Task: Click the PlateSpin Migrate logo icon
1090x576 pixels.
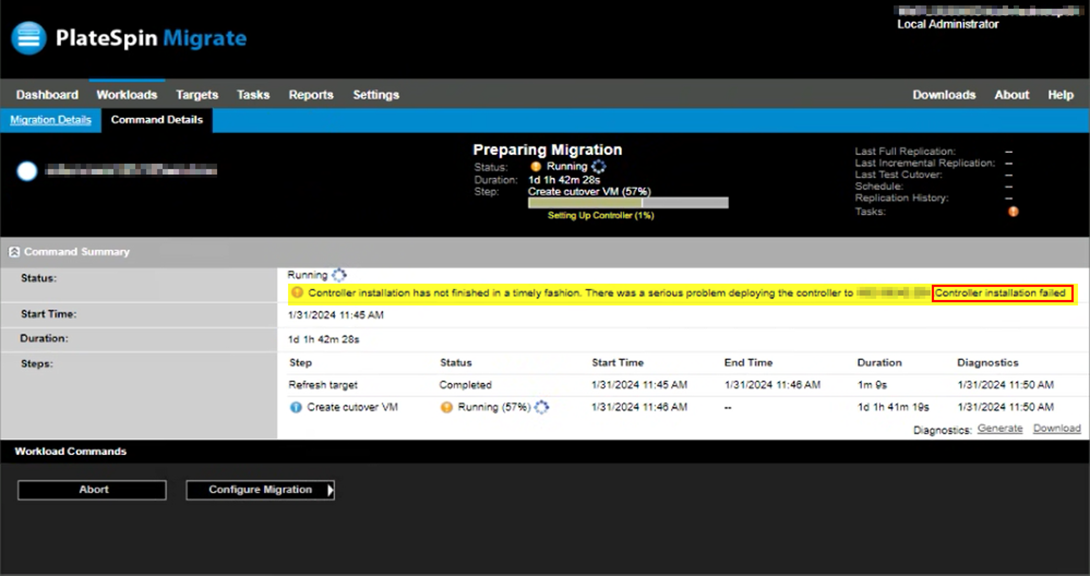Action: (27, 37)
